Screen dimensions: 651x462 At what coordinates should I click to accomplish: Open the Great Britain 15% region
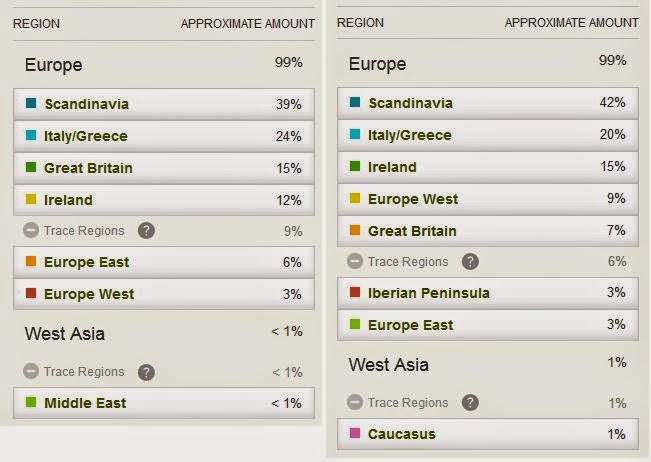165,168
